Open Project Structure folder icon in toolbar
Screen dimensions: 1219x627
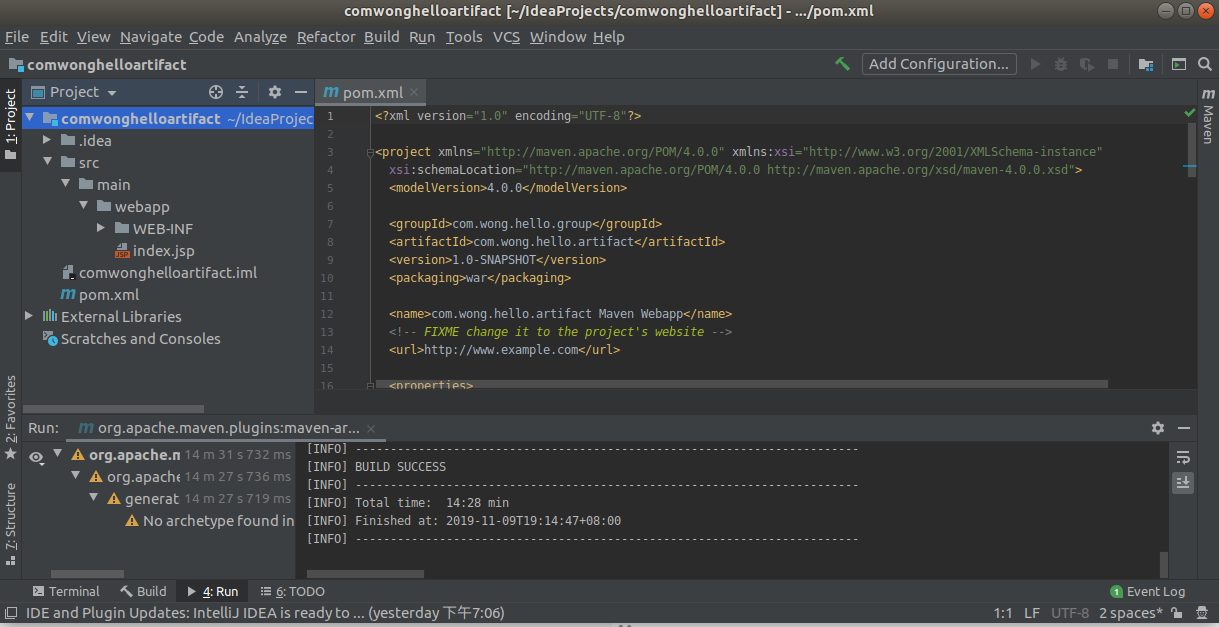[1146, 64]
